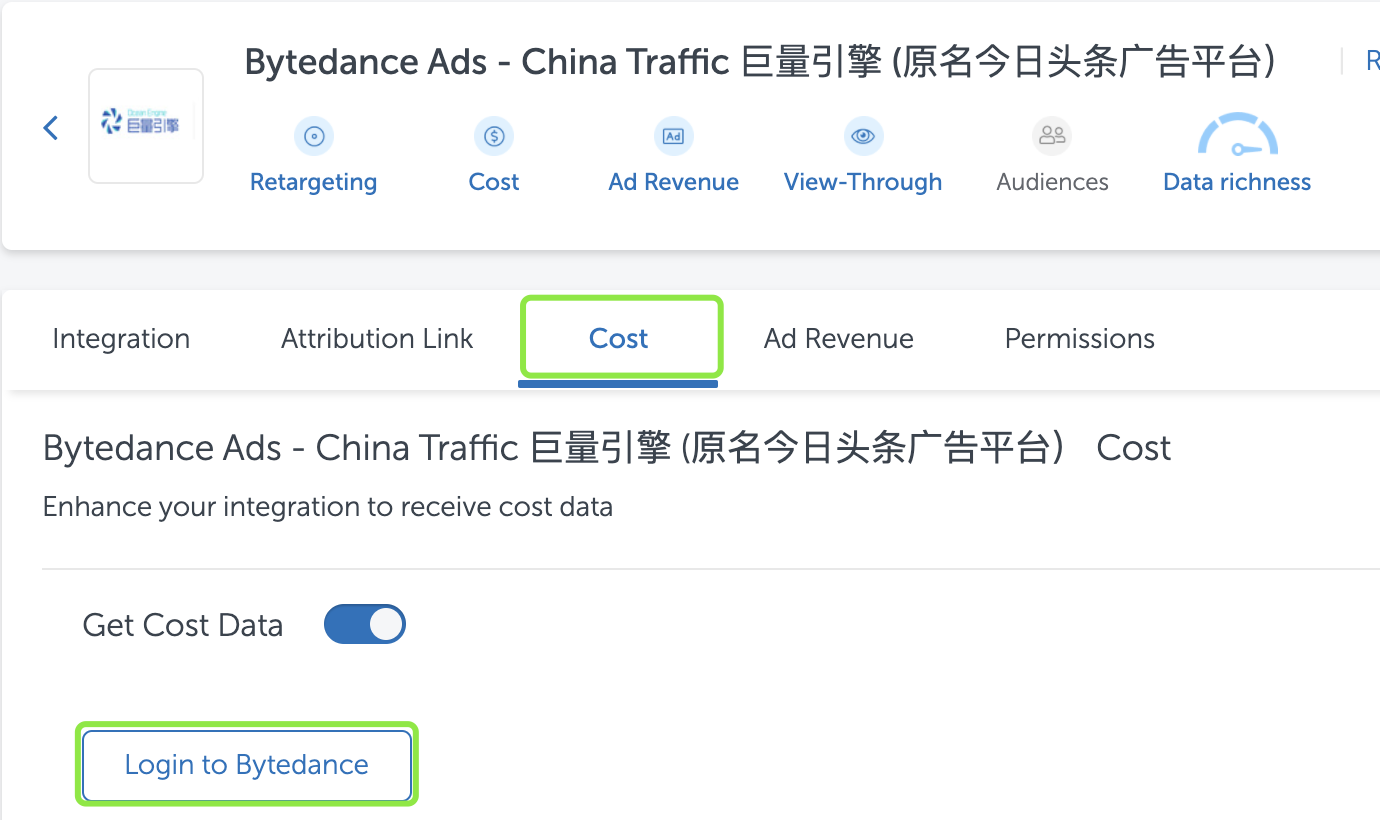Switch to the Attribution Link tab
The image size is (1380, 820).
pyautogui.click(x=377, y=339)
